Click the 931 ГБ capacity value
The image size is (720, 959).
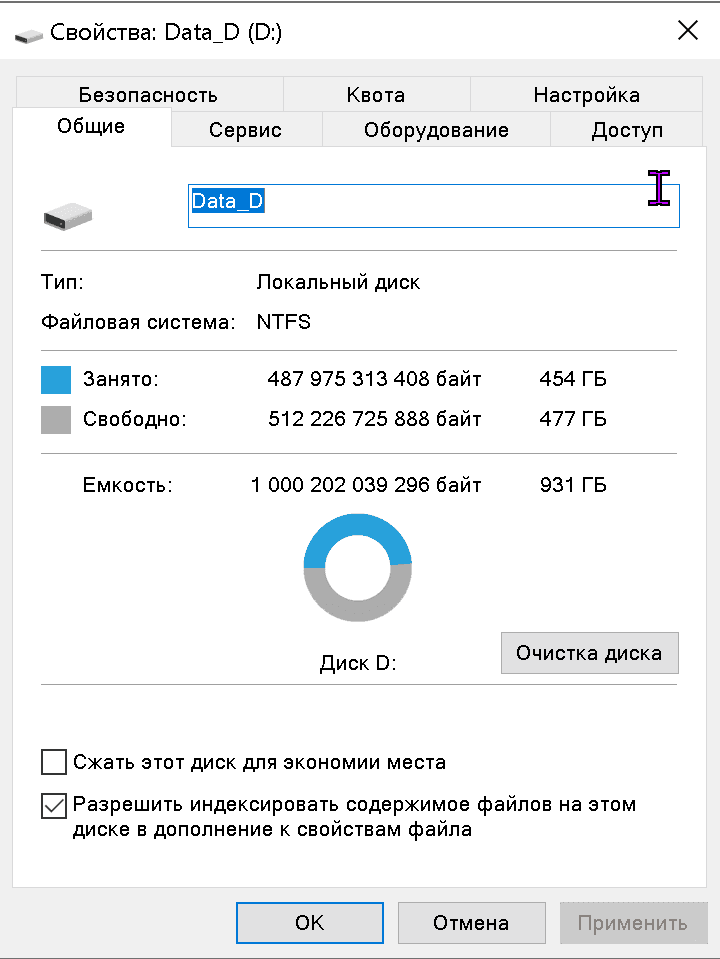click(x=573, y=485)
